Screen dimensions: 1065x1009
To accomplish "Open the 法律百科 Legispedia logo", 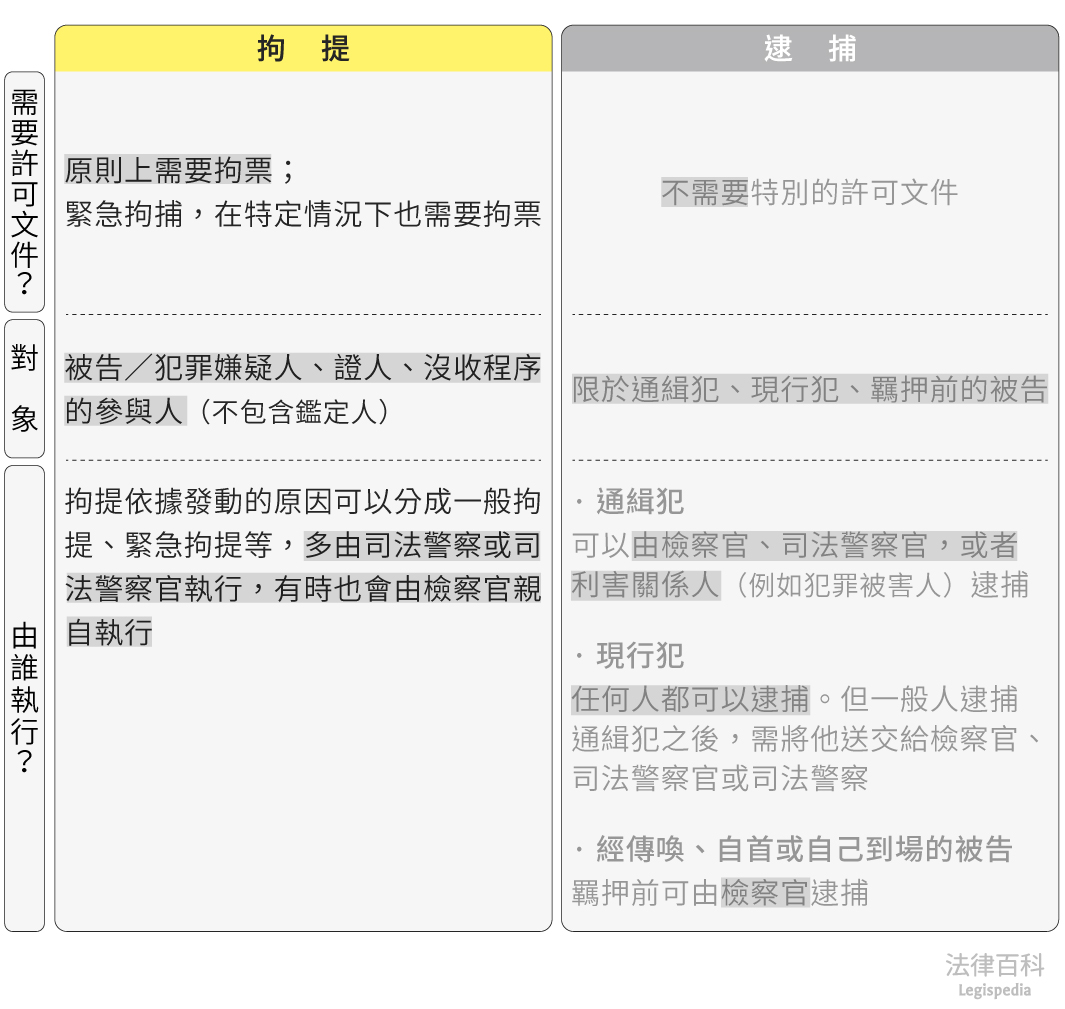I will tap(994, 975).
